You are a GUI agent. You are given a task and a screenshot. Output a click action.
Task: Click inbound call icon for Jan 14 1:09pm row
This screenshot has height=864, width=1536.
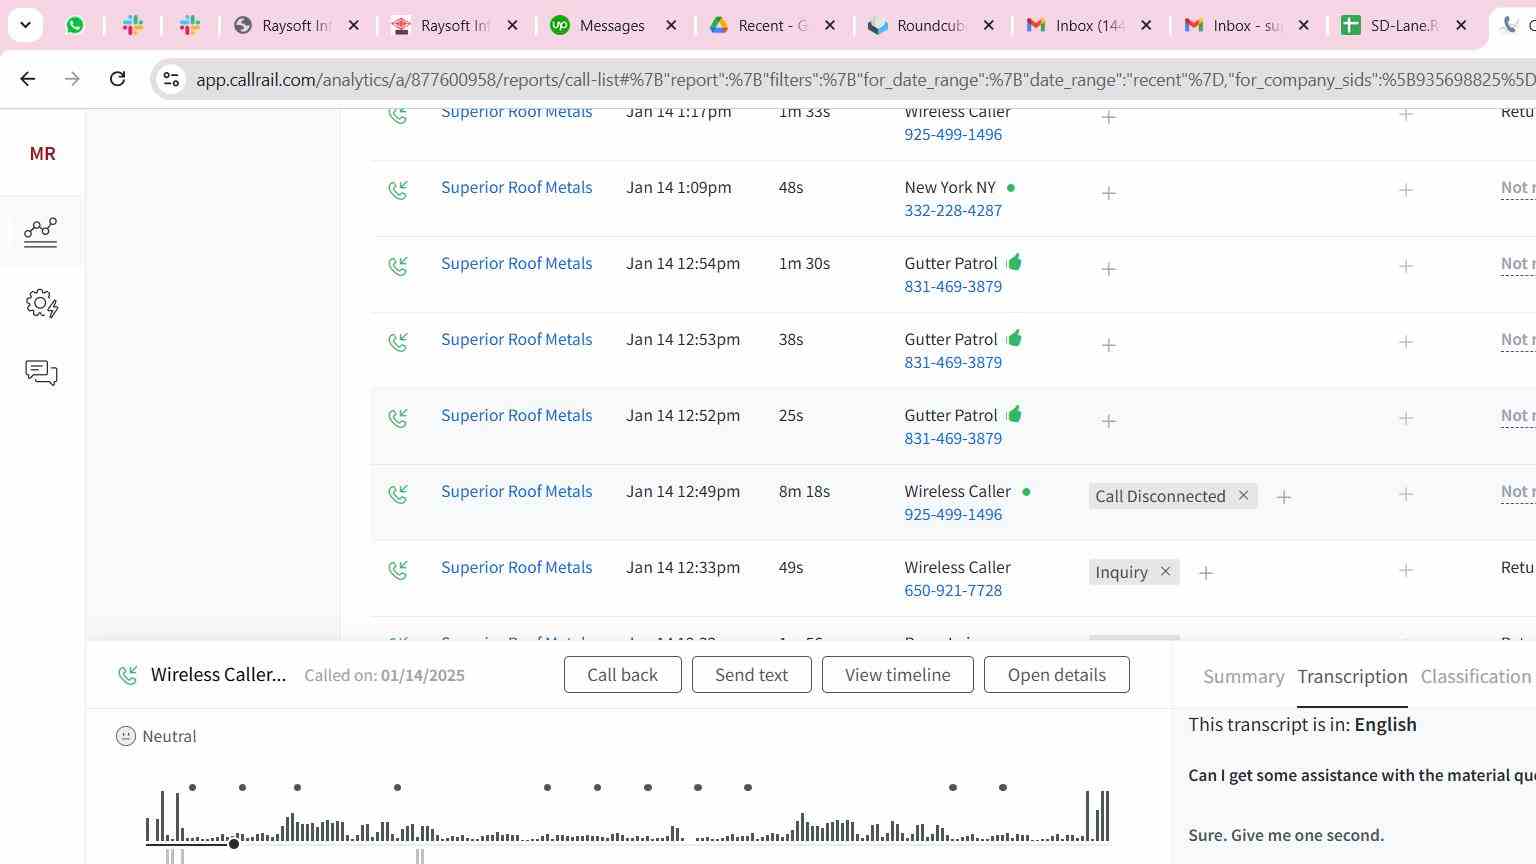[398, 190]
